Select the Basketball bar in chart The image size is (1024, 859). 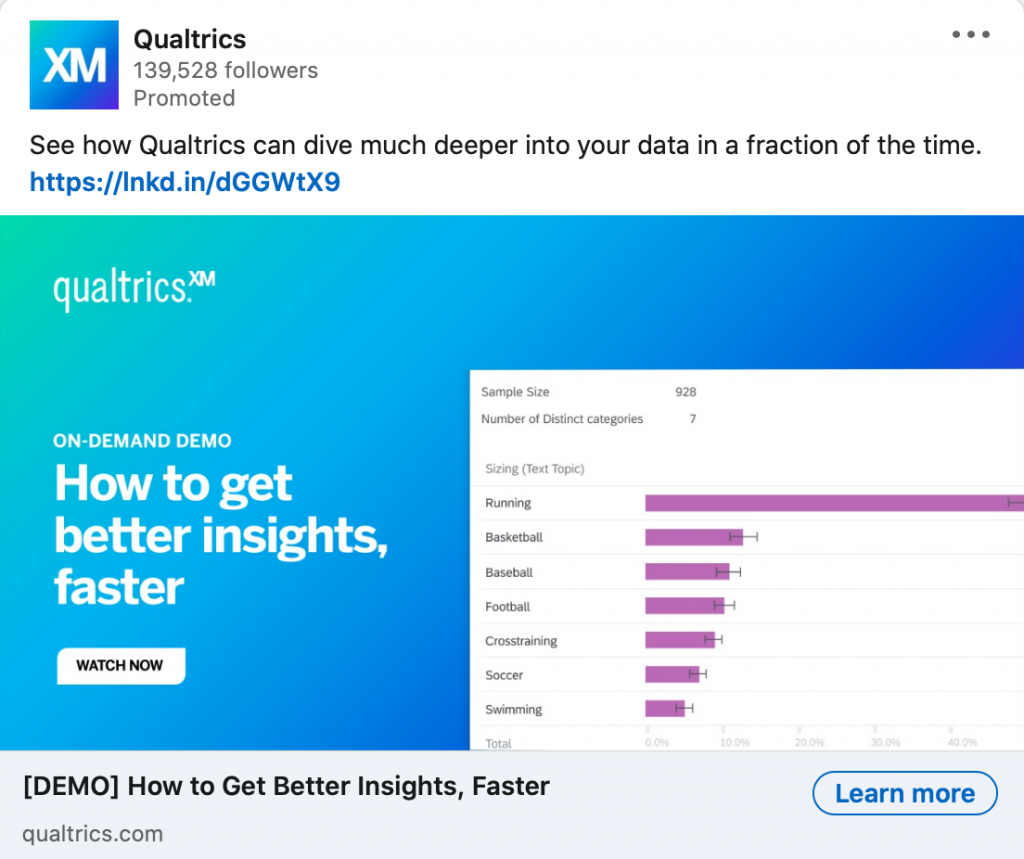(x=692, y=537)
